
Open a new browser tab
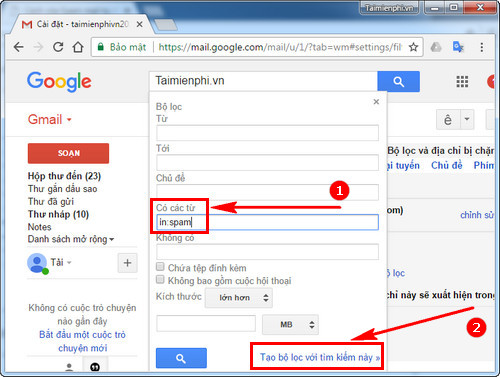pos(165,25)
